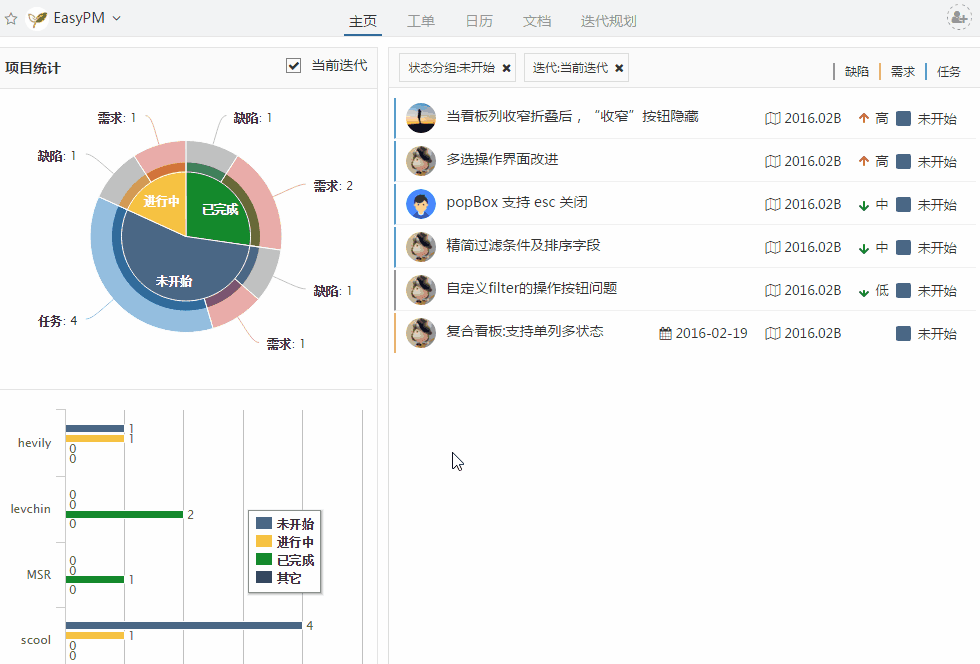The image size is (980, 664).
Task: Open ticket 自定义filter的操作按钮问题
Action: point(531,288)
